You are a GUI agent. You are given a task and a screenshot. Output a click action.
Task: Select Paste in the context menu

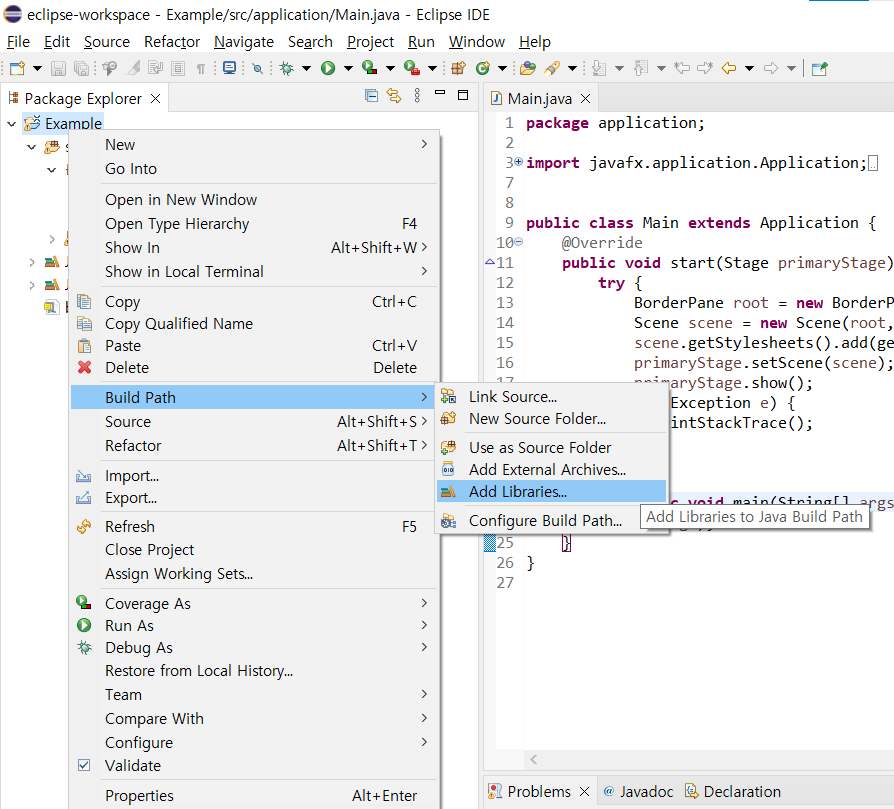254,345
